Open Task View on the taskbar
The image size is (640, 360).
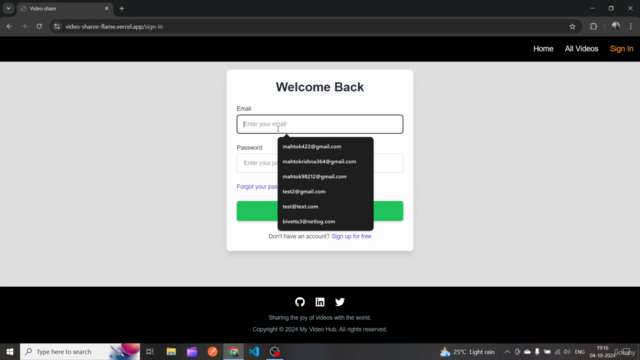[150, 351]
